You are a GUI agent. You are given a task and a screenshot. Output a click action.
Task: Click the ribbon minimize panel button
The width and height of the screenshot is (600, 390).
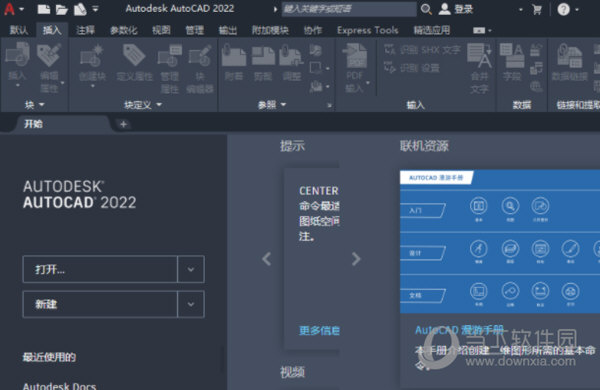click(479, 30)
